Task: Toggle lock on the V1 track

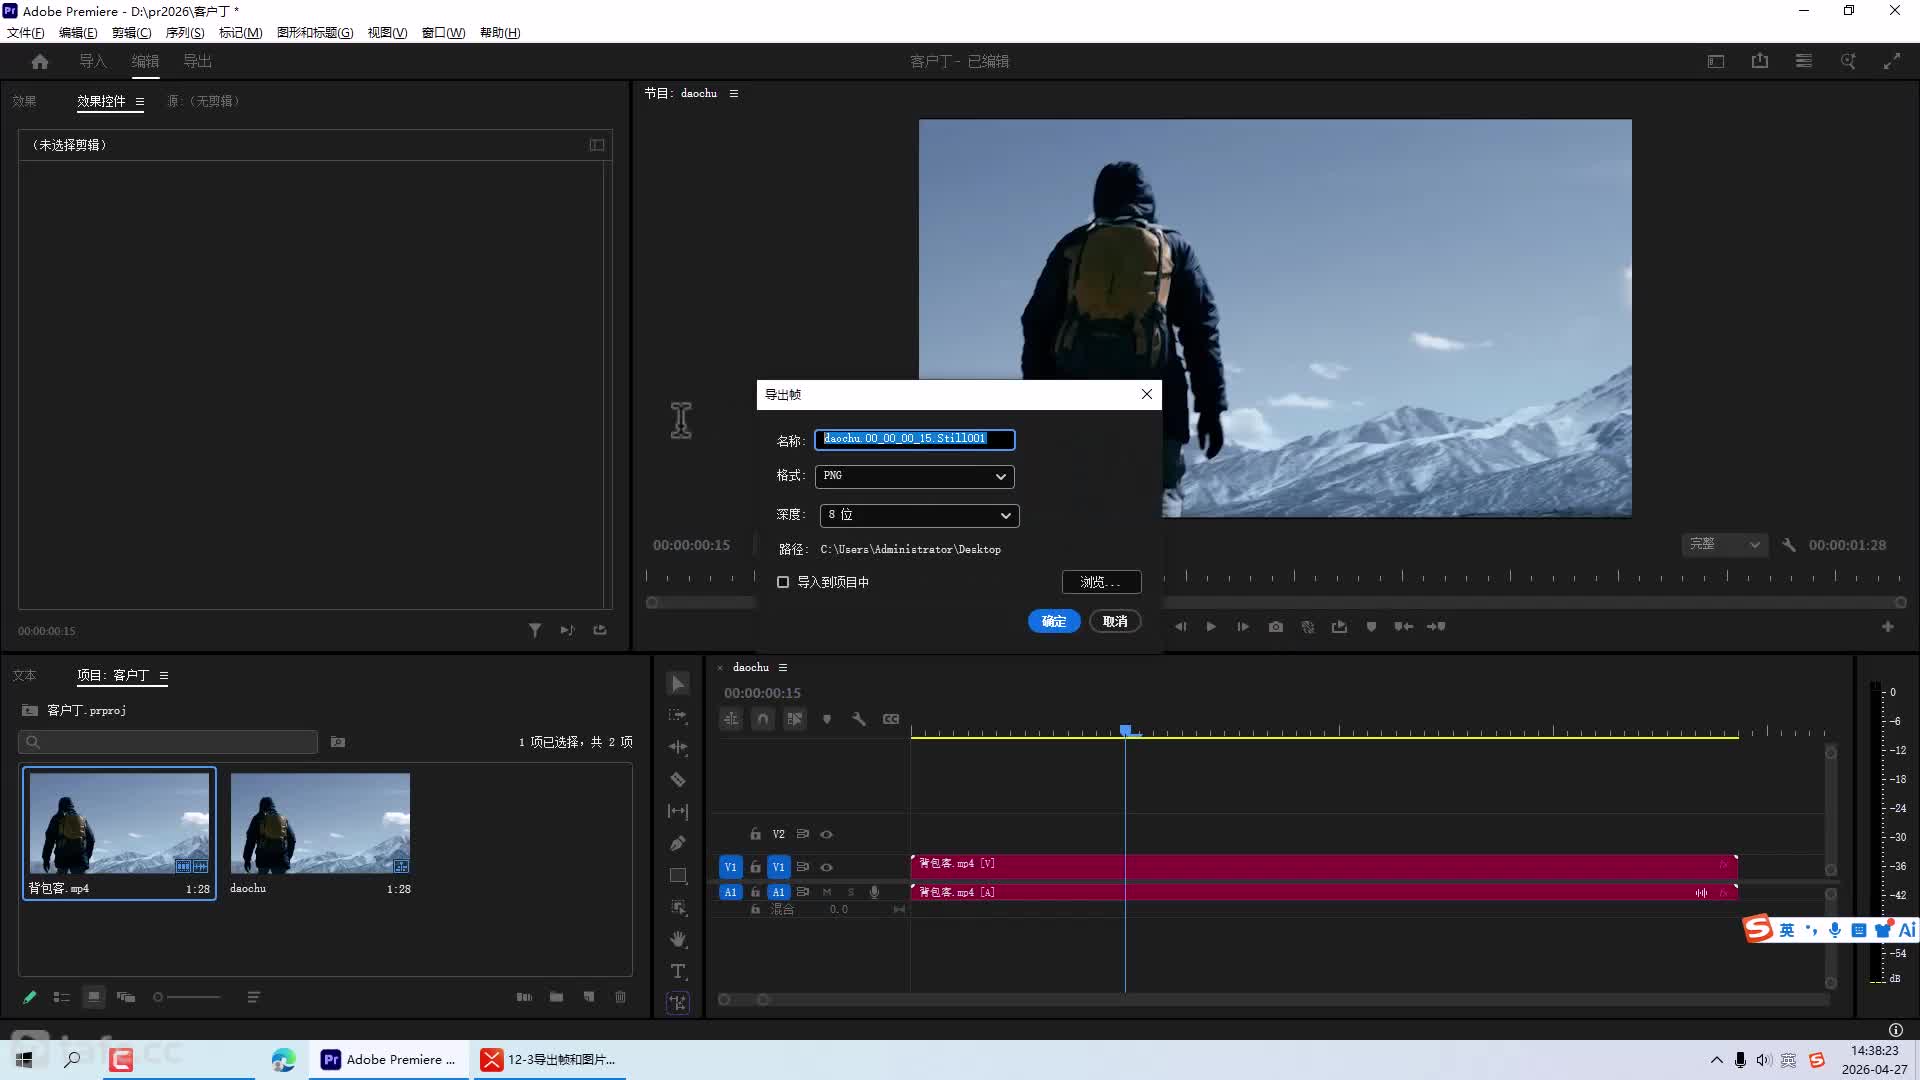Action: [x=755, y=867]
